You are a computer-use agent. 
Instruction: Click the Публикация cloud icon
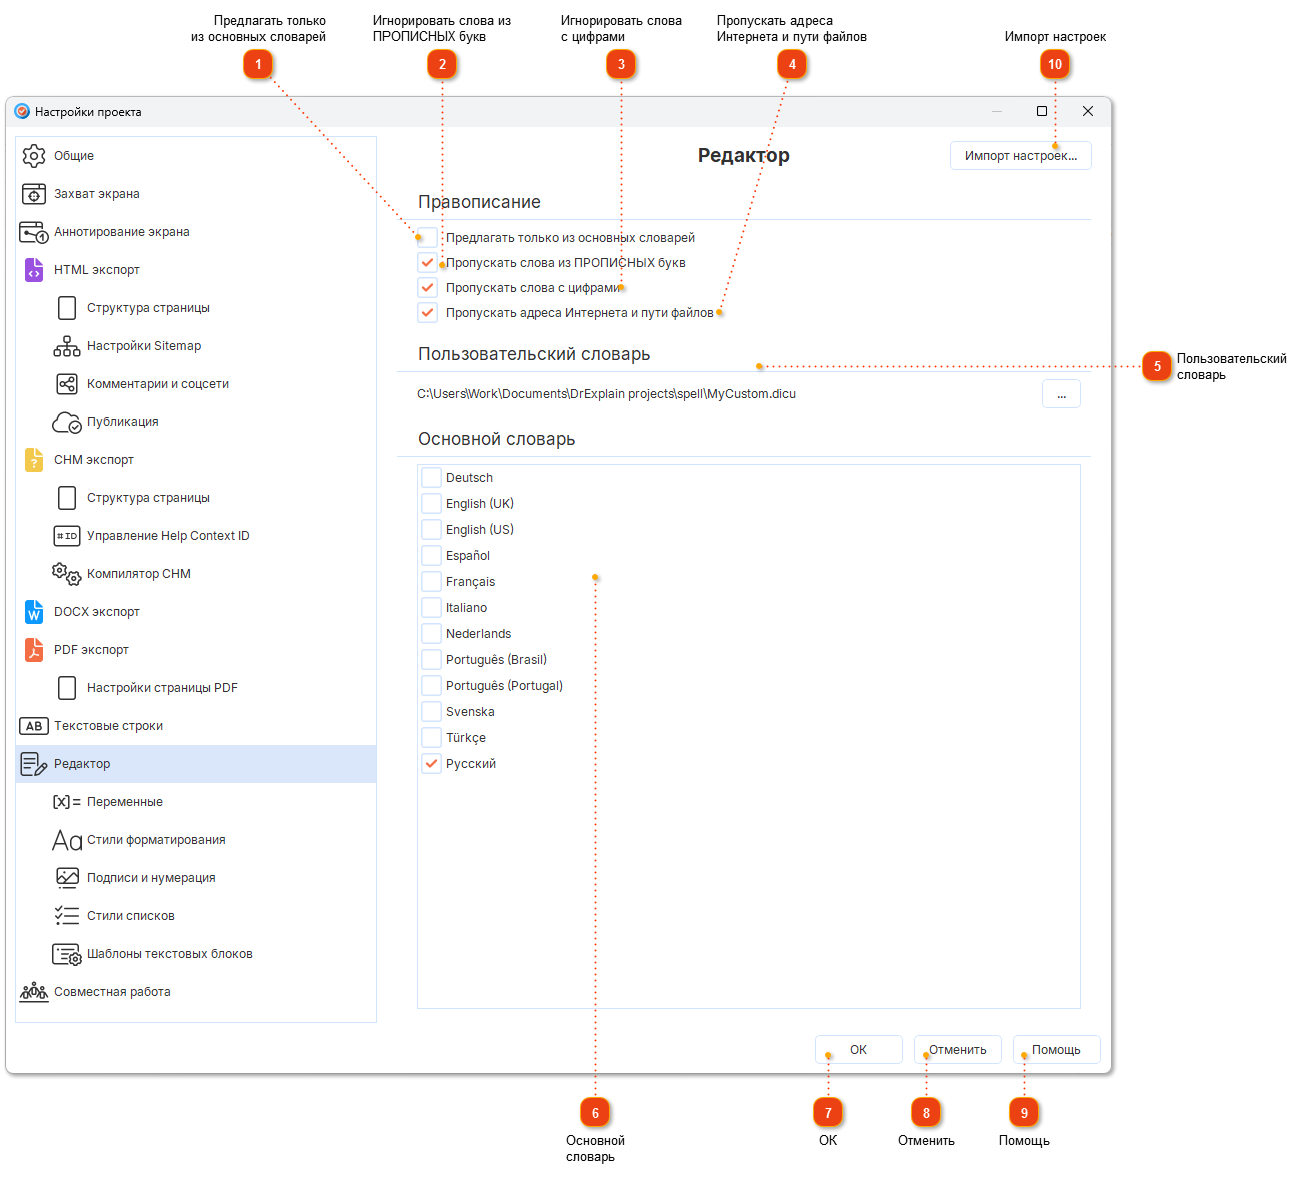pyautogui.click(x=67, y=422)
